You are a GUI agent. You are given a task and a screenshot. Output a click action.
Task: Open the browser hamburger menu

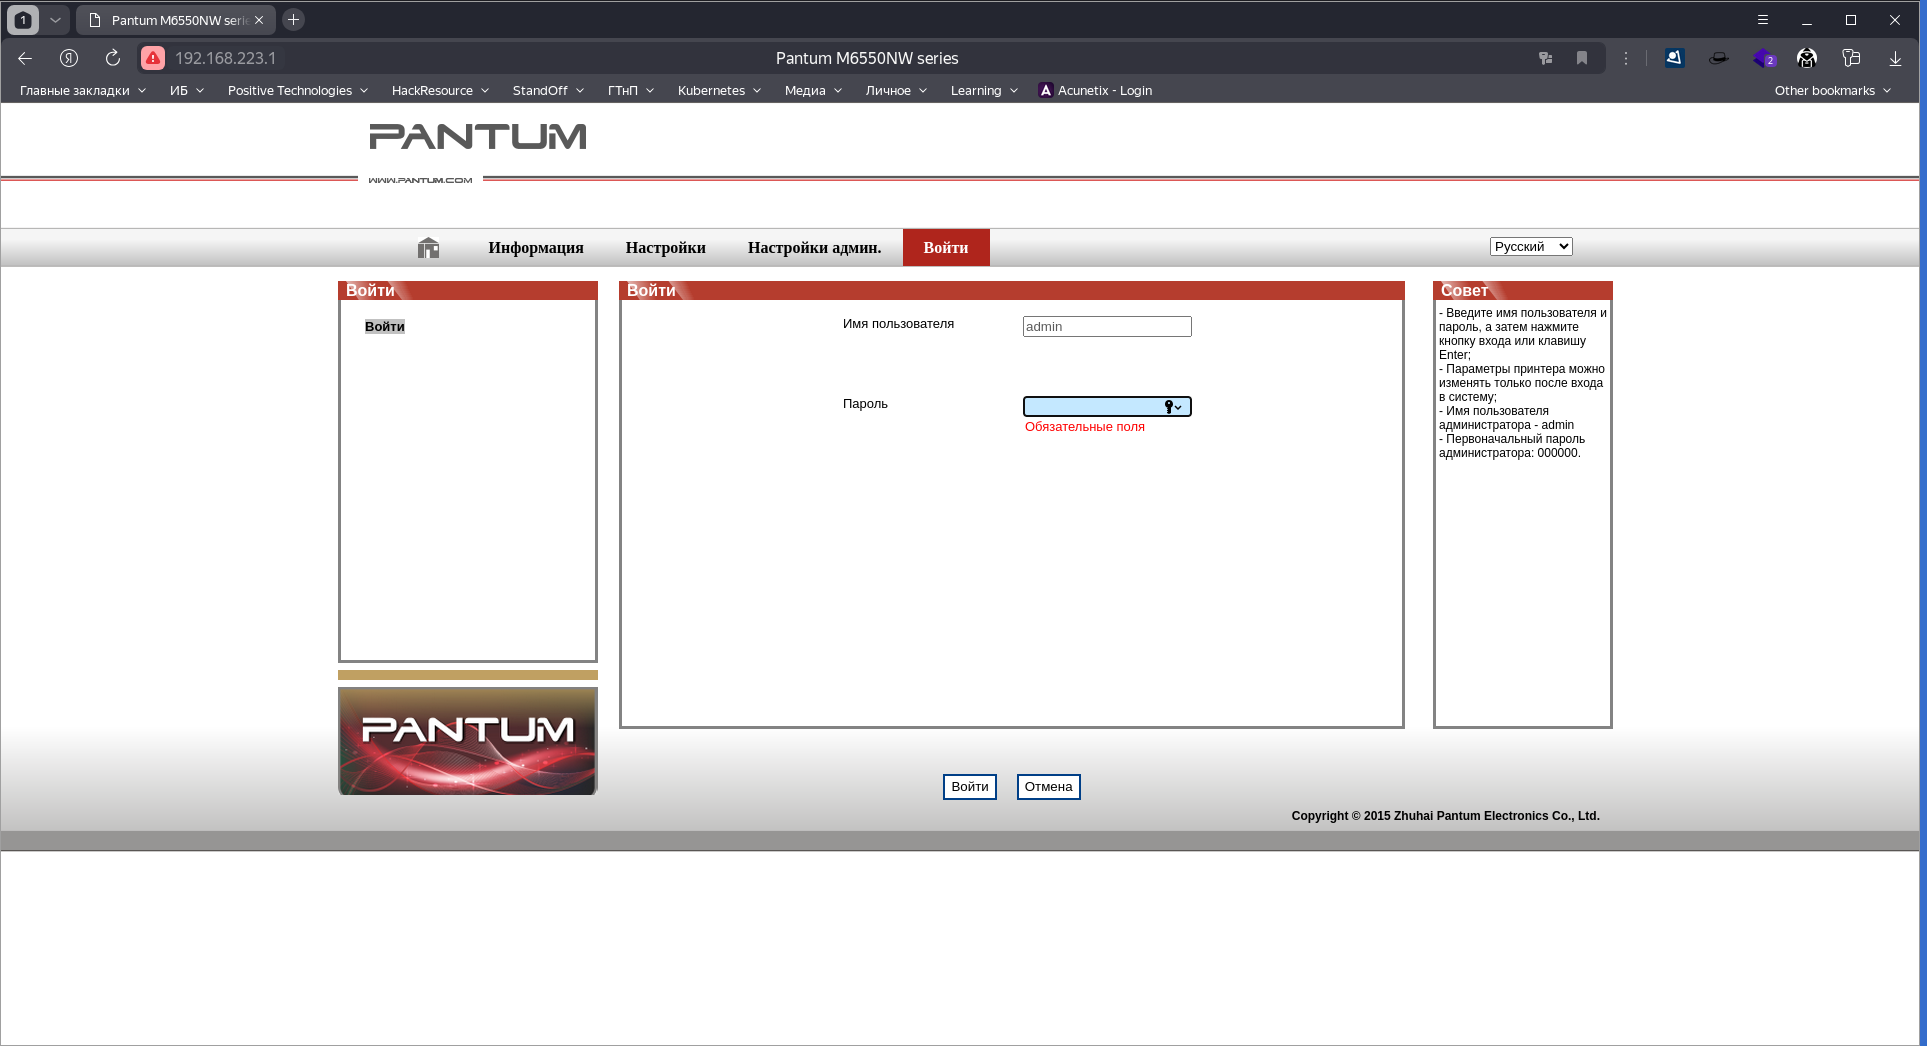(1763, 20)
